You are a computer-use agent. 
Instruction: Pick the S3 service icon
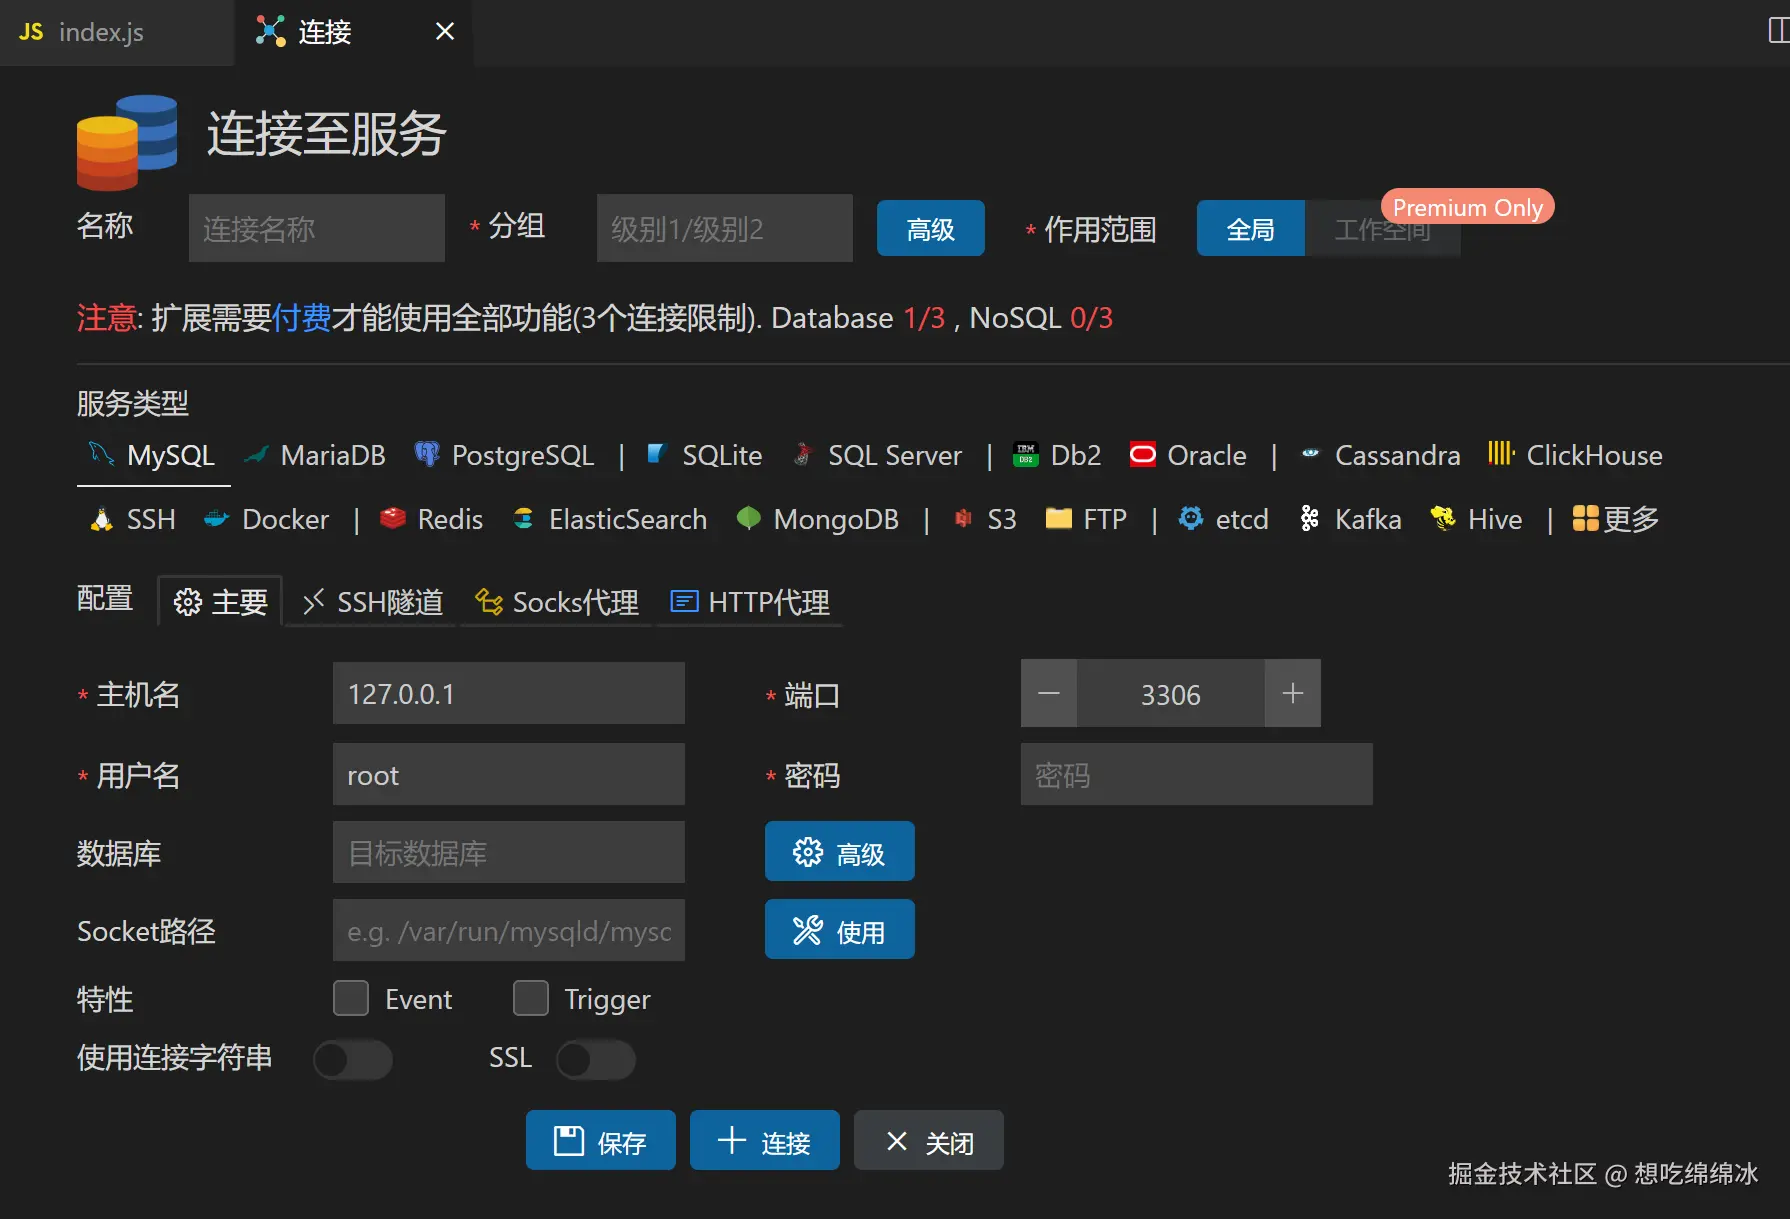(963, 519)
